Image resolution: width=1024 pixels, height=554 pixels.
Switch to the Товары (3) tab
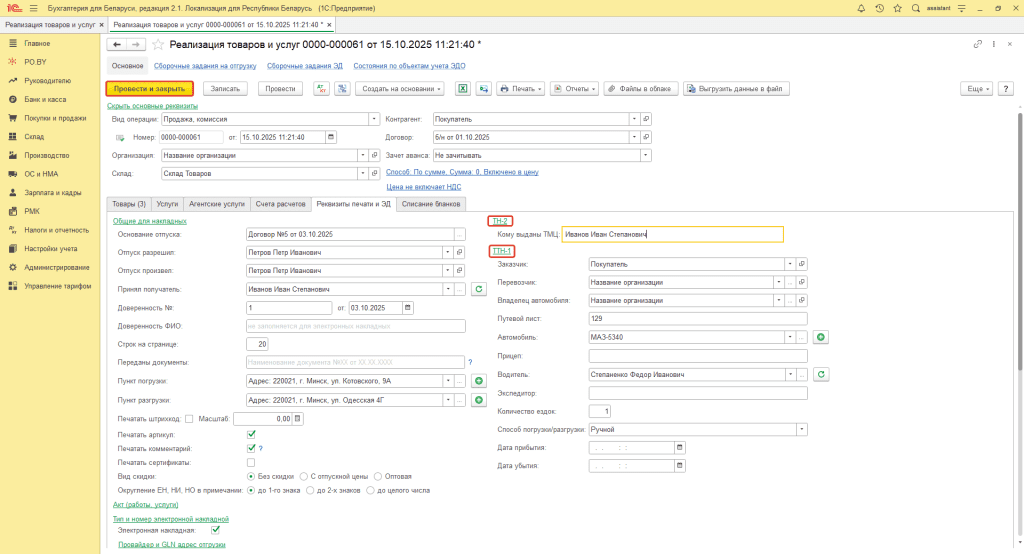pos(128,203)
